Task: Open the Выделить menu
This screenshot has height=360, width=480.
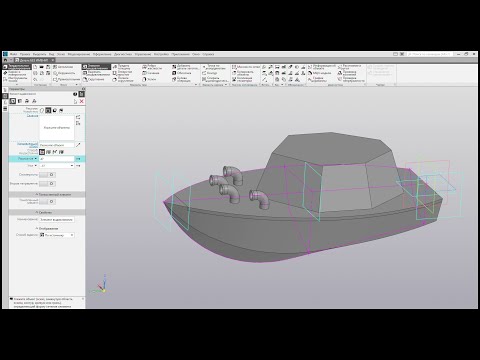Action: tap(39, 54)
